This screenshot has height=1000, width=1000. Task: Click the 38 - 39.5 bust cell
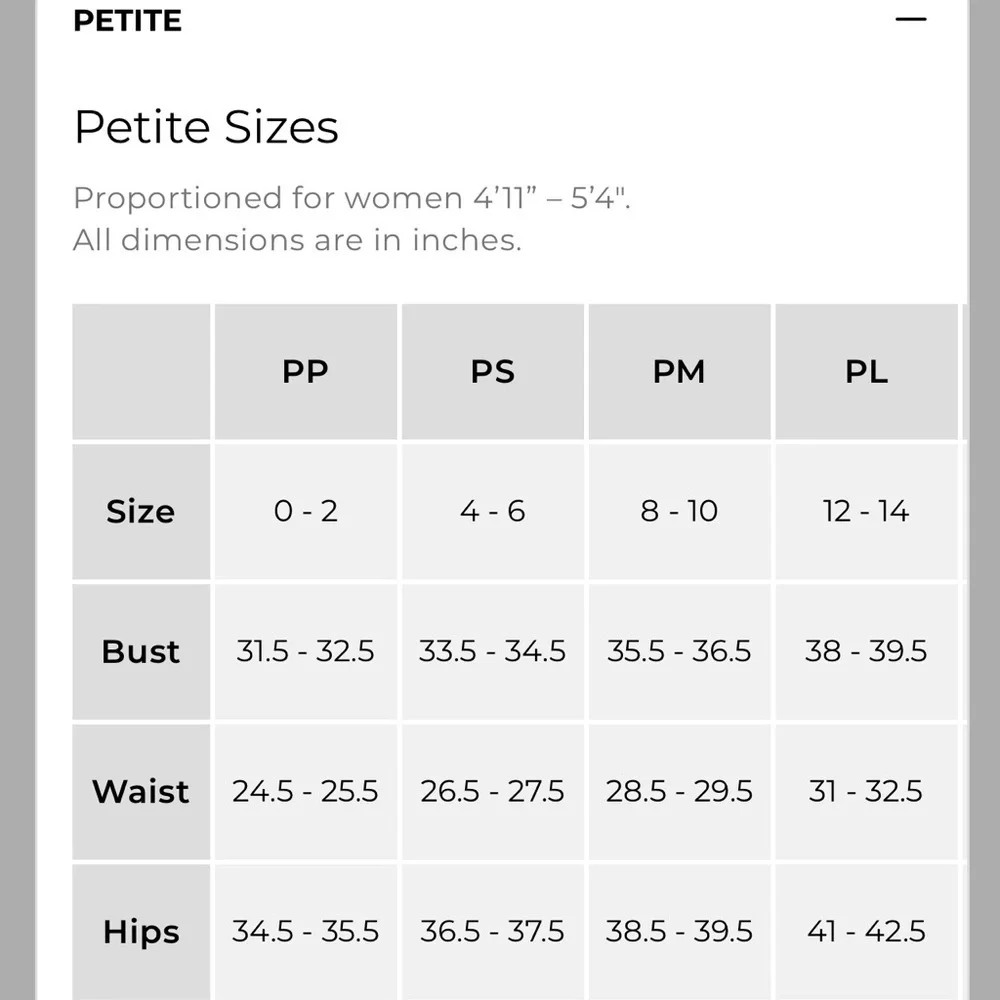click(866, 652)
